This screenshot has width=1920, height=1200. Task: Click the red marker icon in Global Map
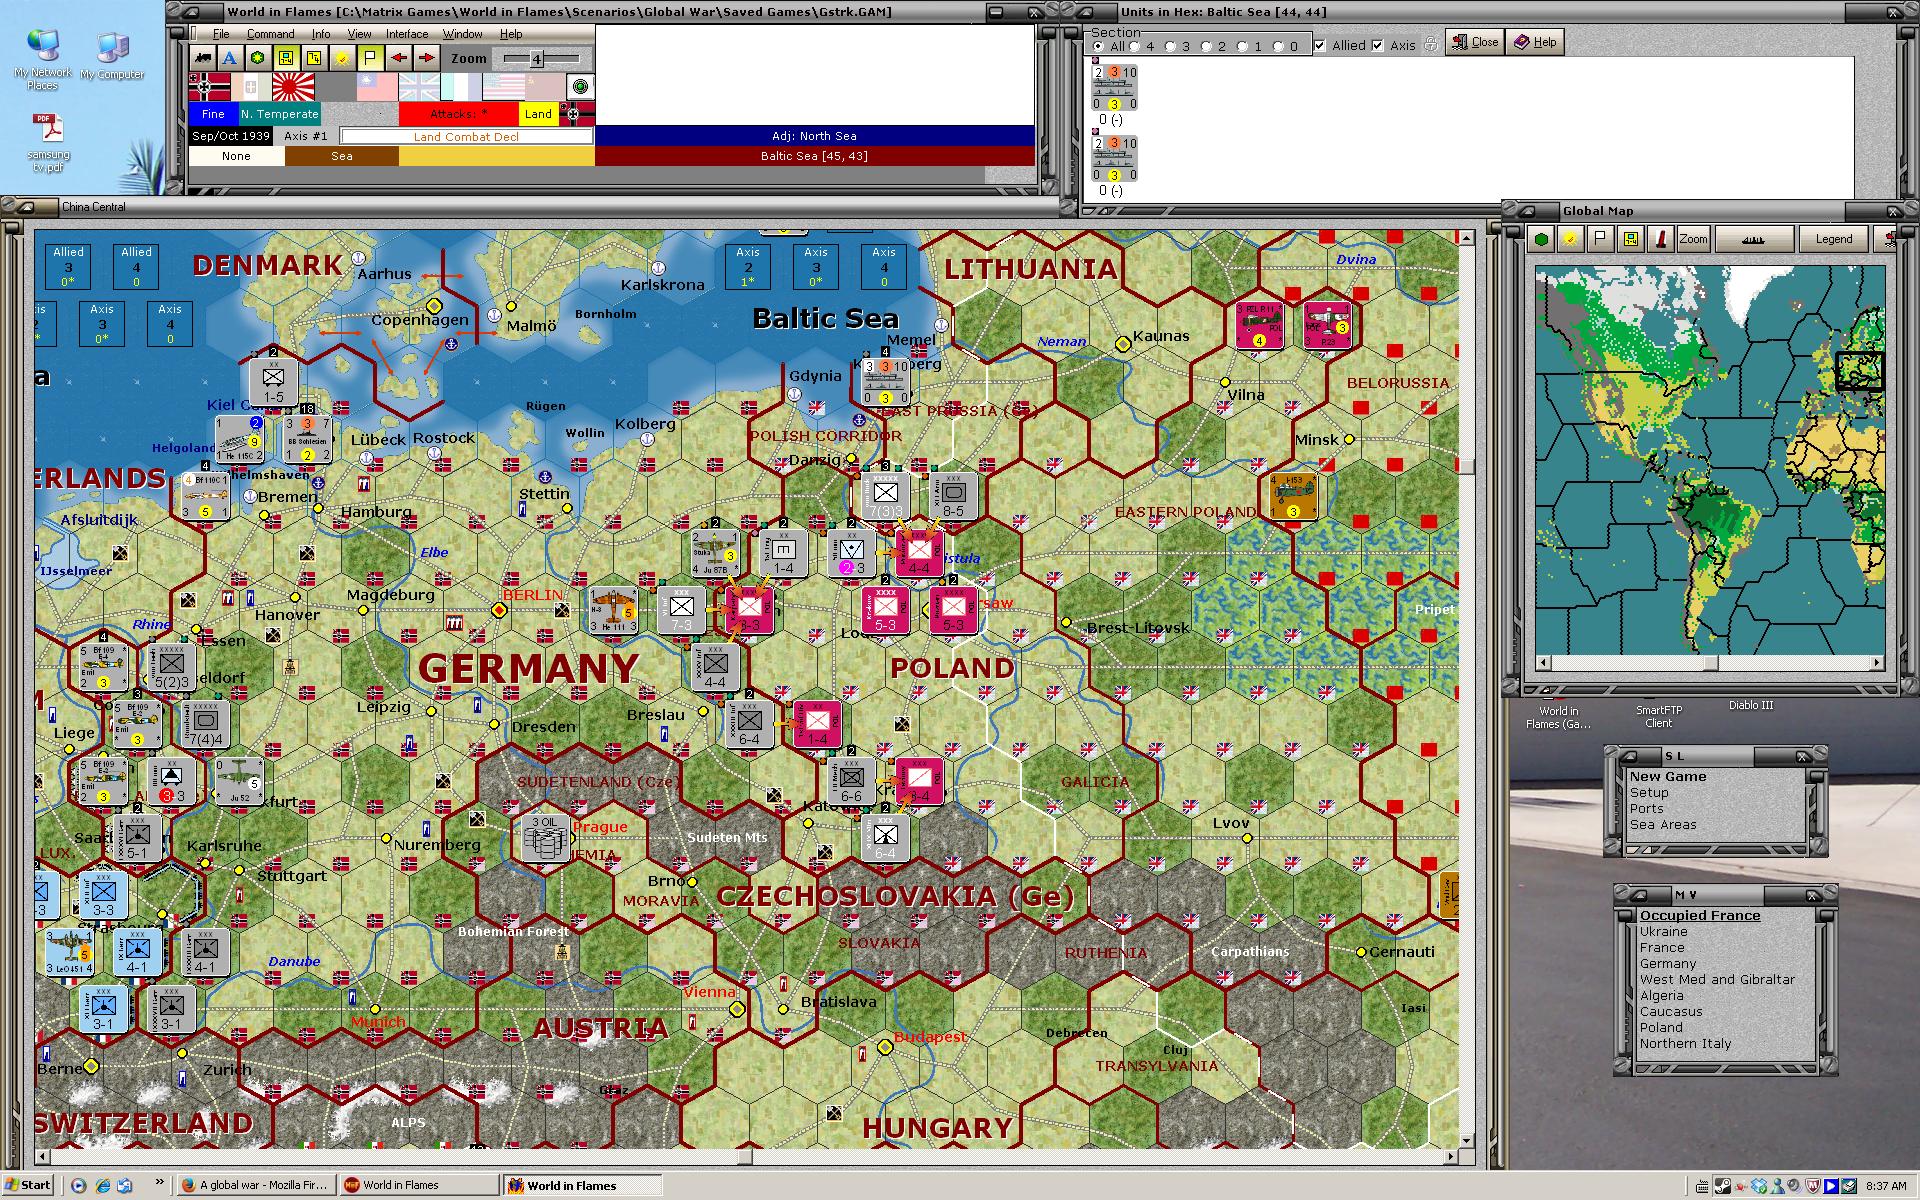tap(1660, 239)
